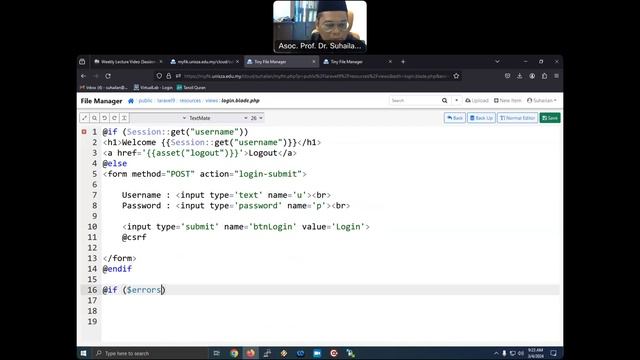Screen dimensions: 640x360
Task: Open the public breadcrumb folder
Action: 145,100
